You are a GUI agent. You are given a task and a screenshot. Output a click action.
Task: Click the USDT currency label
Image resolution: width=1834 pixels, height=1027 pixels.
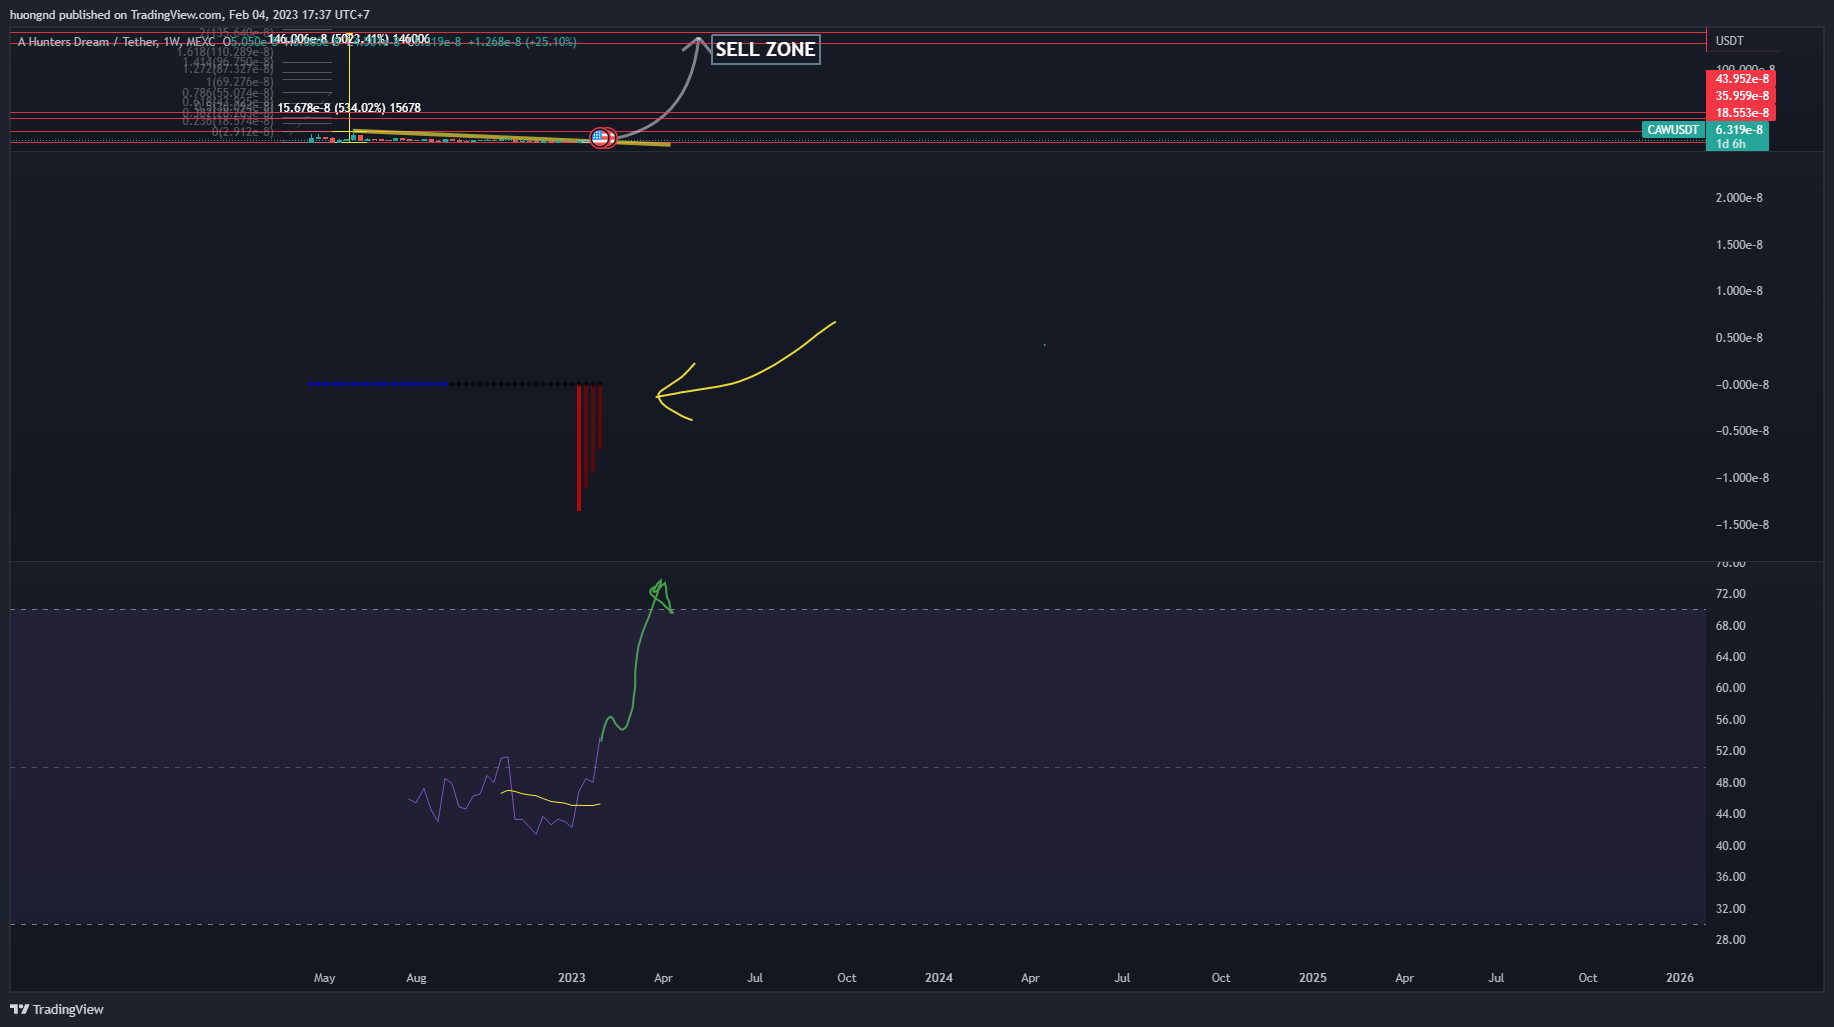[1729, 41]
